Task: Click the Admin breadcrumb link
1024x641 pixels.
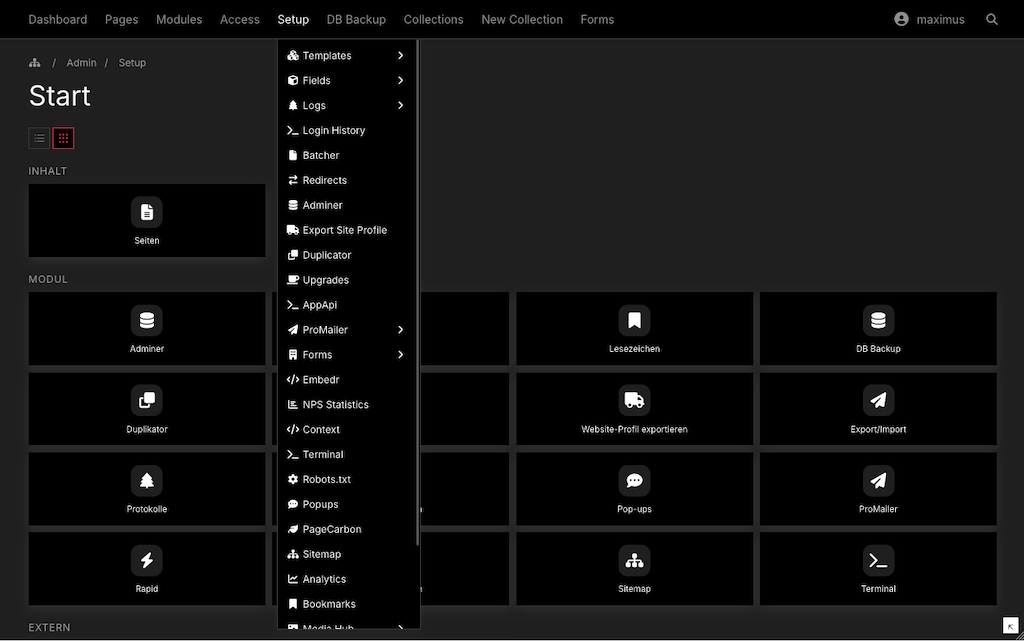Action: (81, 63)
